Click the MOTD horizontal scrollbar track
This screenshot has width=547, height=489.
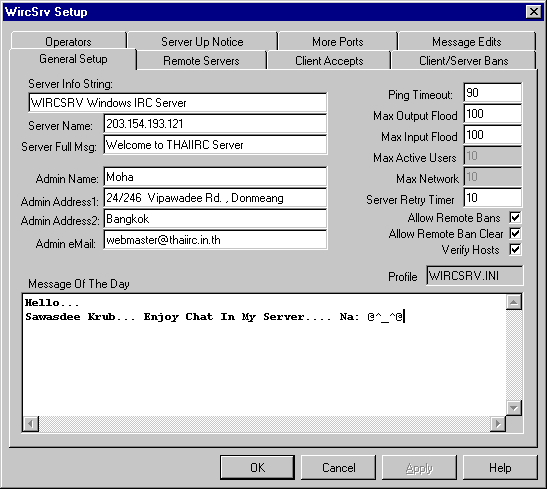click(264, 423)
